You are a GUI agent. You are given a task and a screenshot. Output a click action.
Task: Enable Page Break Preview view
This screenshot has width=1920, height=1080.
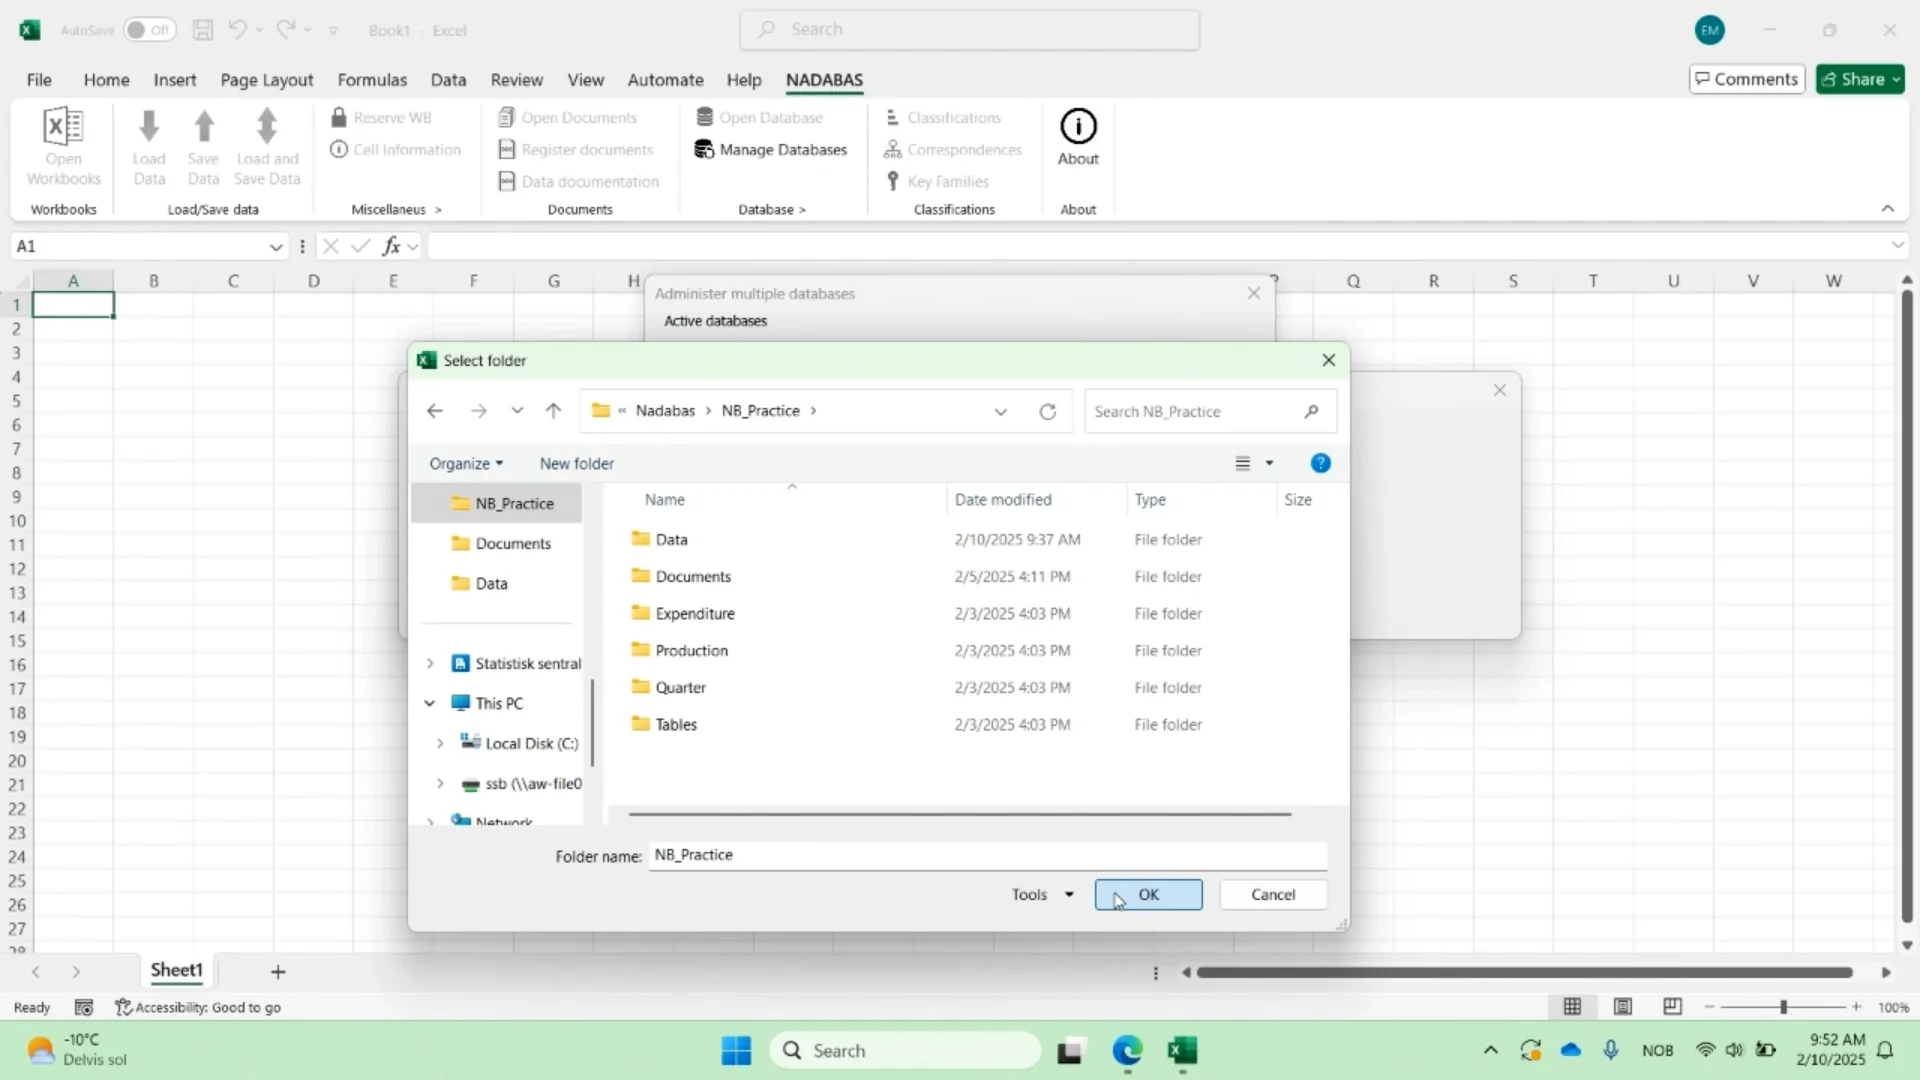(1672, 1007)
